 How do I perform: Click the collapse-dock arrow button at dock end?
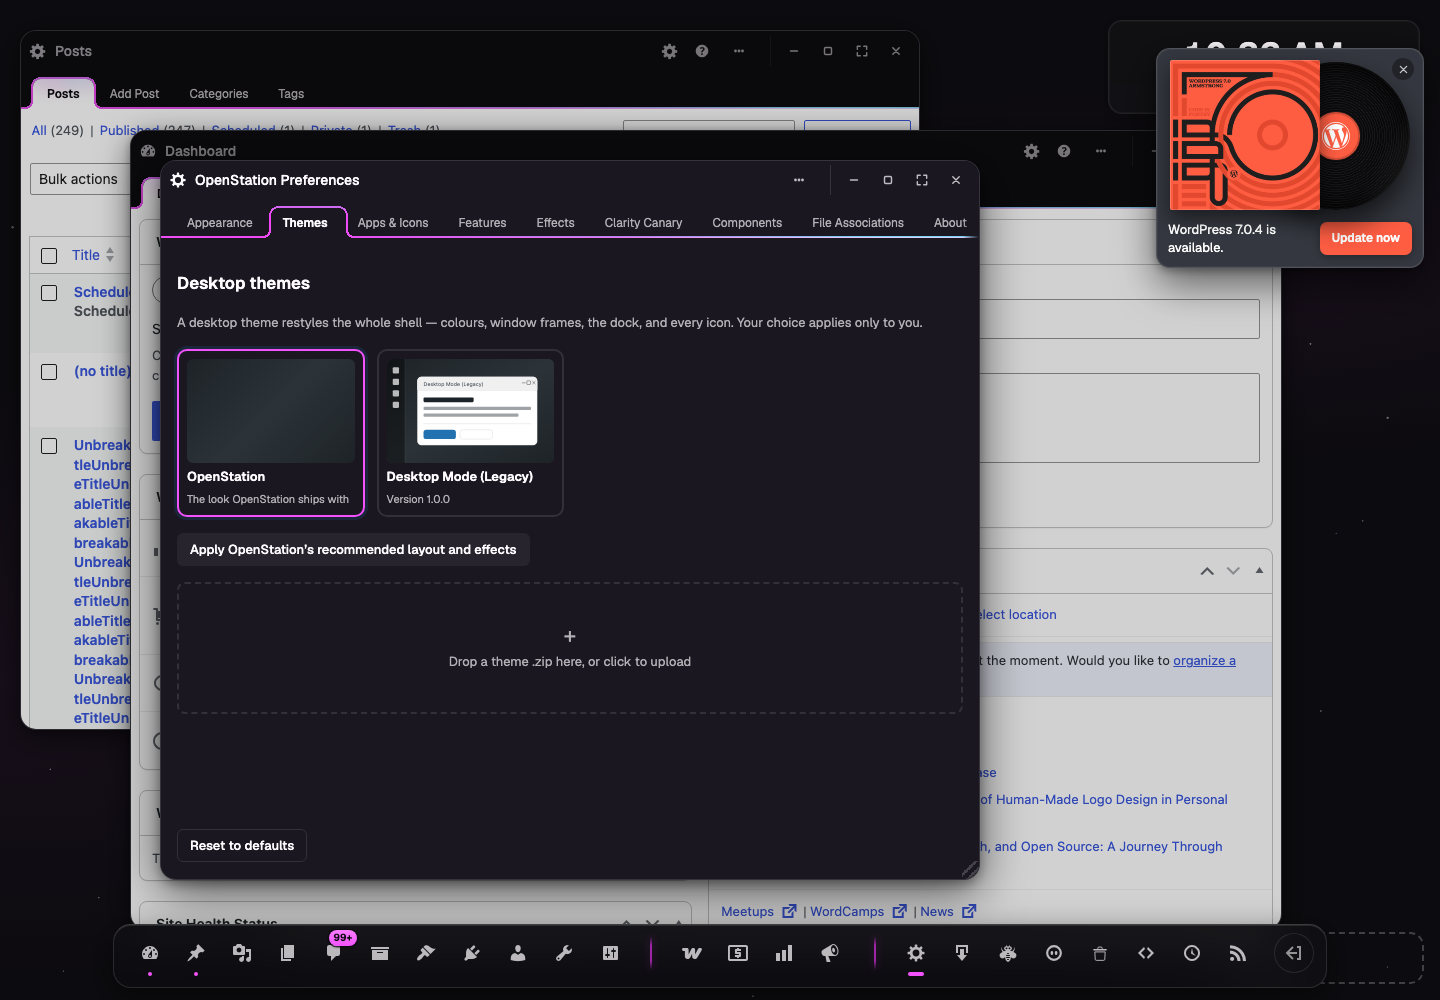coord(1293,953)
